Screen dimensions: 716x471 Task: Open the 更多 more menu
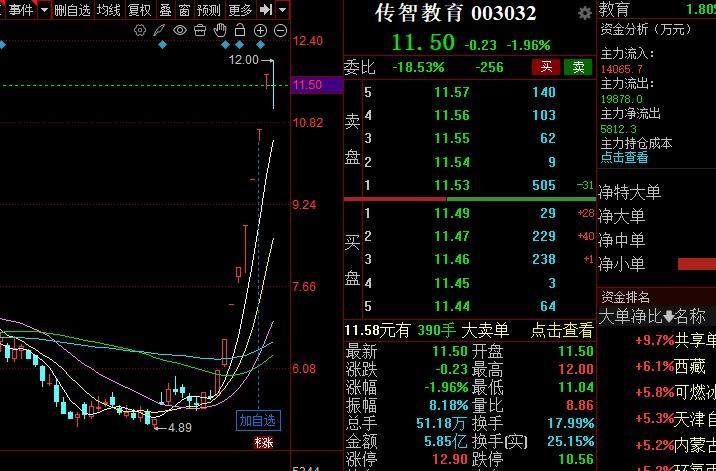point(240,10)
